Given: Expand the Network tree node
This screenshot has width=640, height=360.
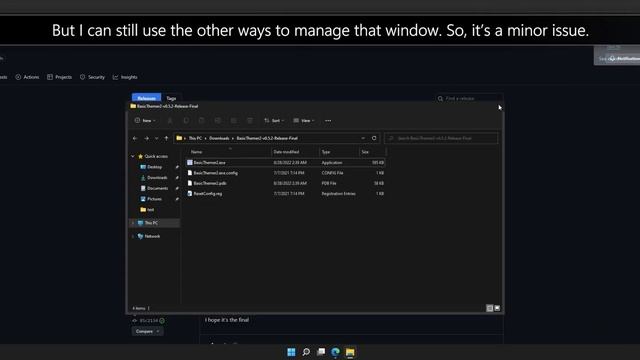Looking at the screenshot, I should pyautogui.click(x=133, y=236).
